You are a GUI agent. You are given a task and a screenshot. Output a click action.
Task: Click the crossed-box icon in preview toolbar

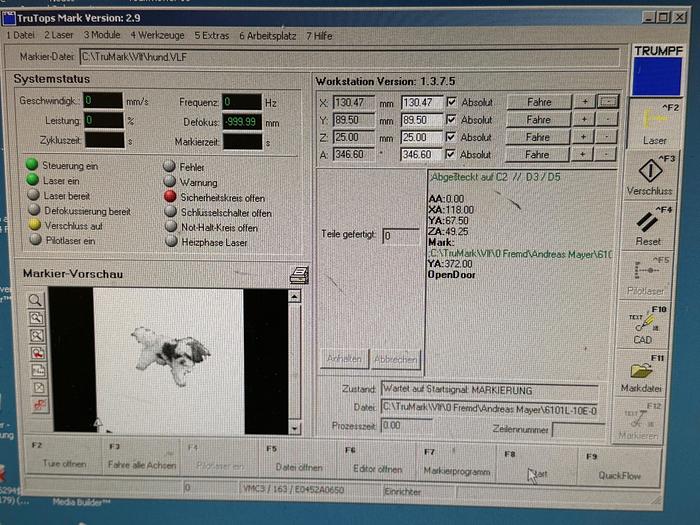coord(39,388)
